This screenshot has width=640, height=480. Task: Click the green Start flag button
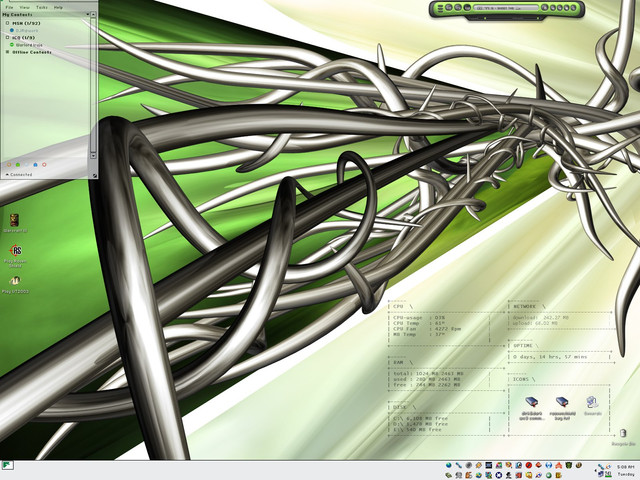(x=7, y=465)
